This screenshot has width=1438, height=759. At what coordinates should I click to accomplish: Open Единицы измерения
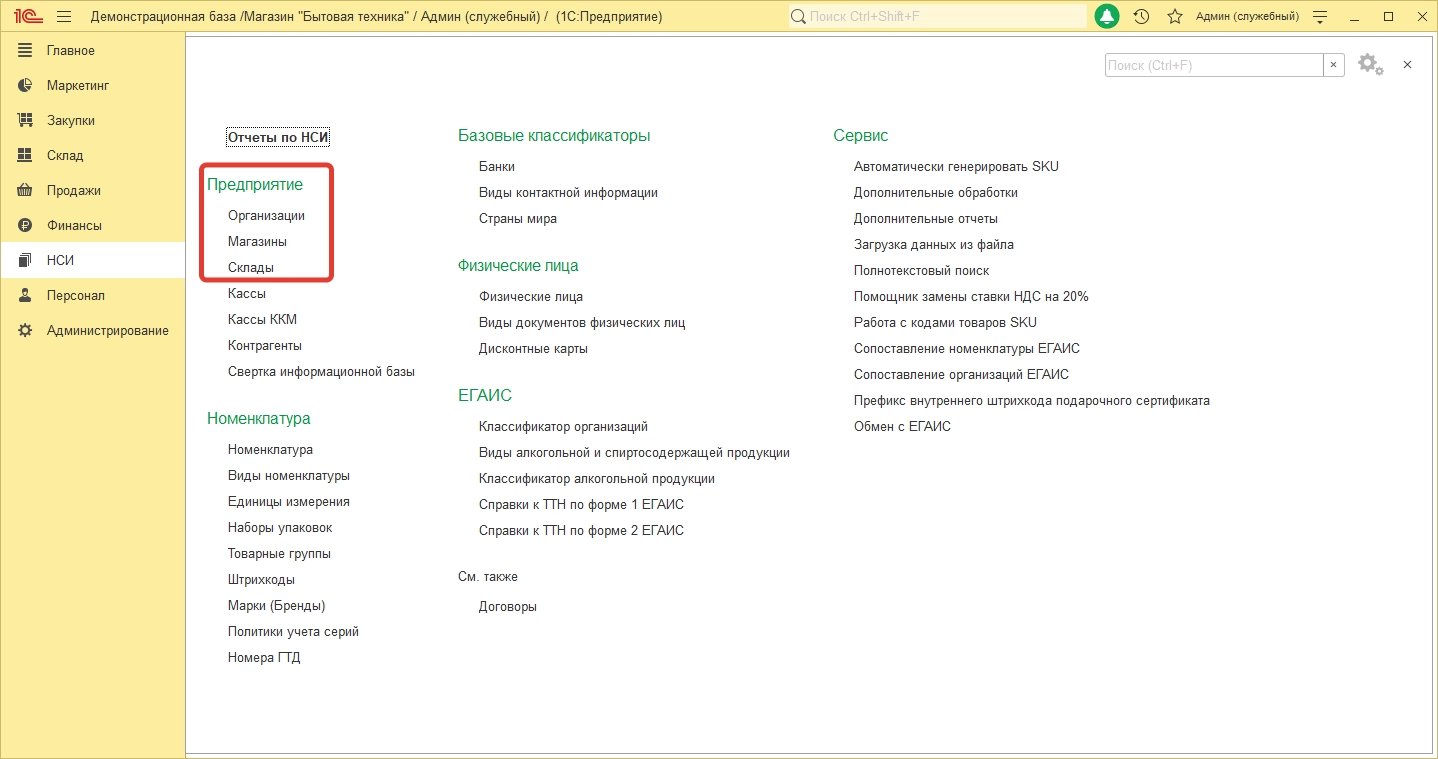tap(289, 502)
